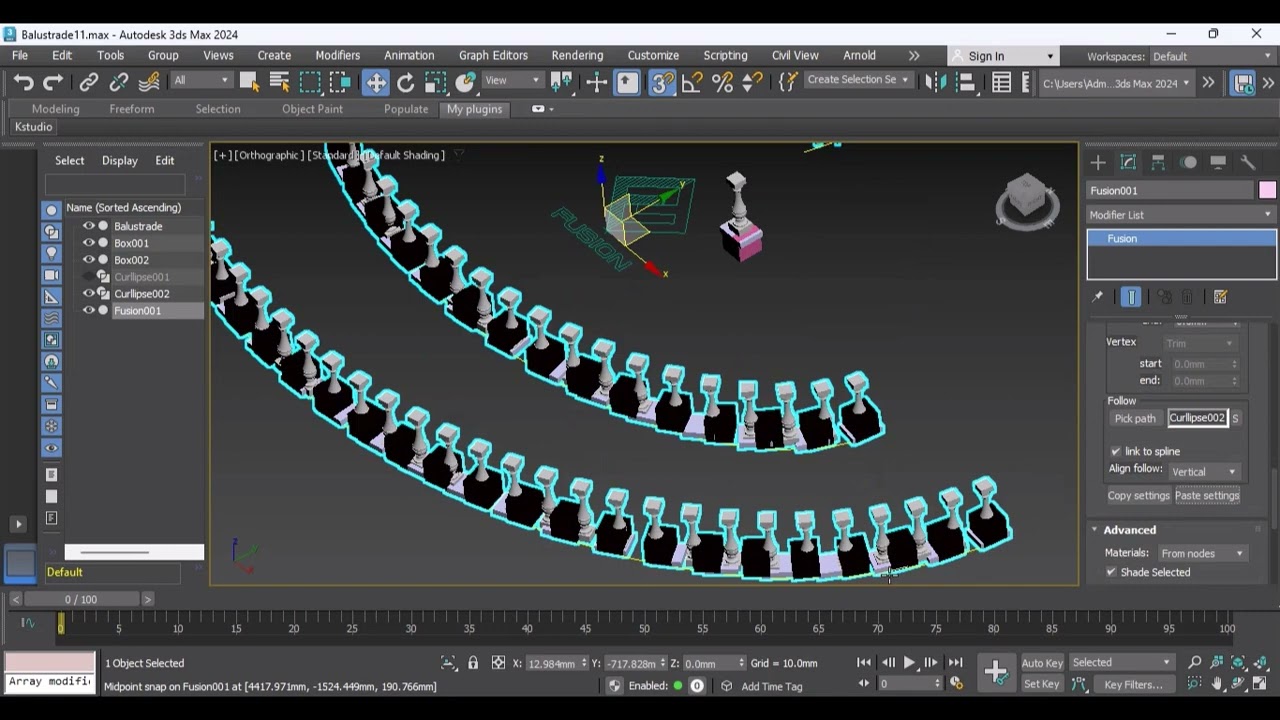Open the Graph Editors menu
The width and height of the screenshot is (1280, 720).
(x=493, y=55)
